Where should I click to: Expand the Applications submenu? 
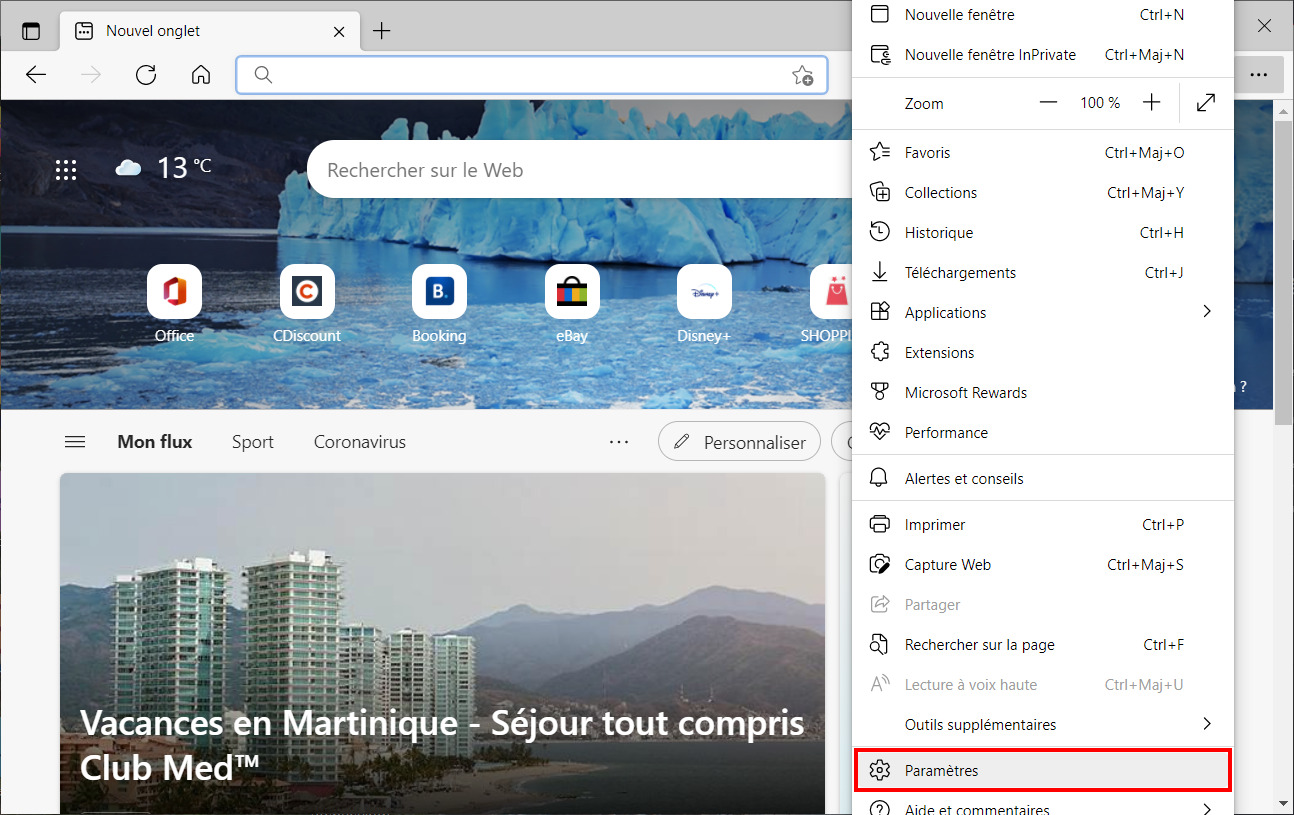1043,312
